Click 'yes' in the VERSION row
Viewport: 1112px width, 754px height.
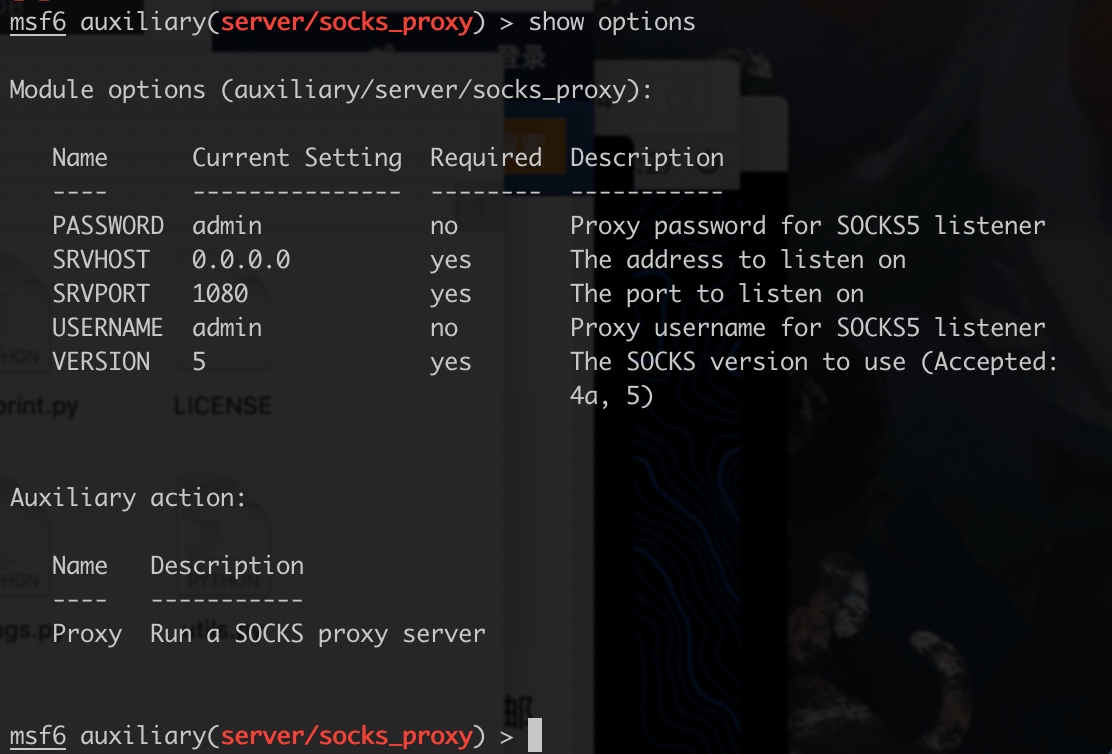click(x=450, y=362)
